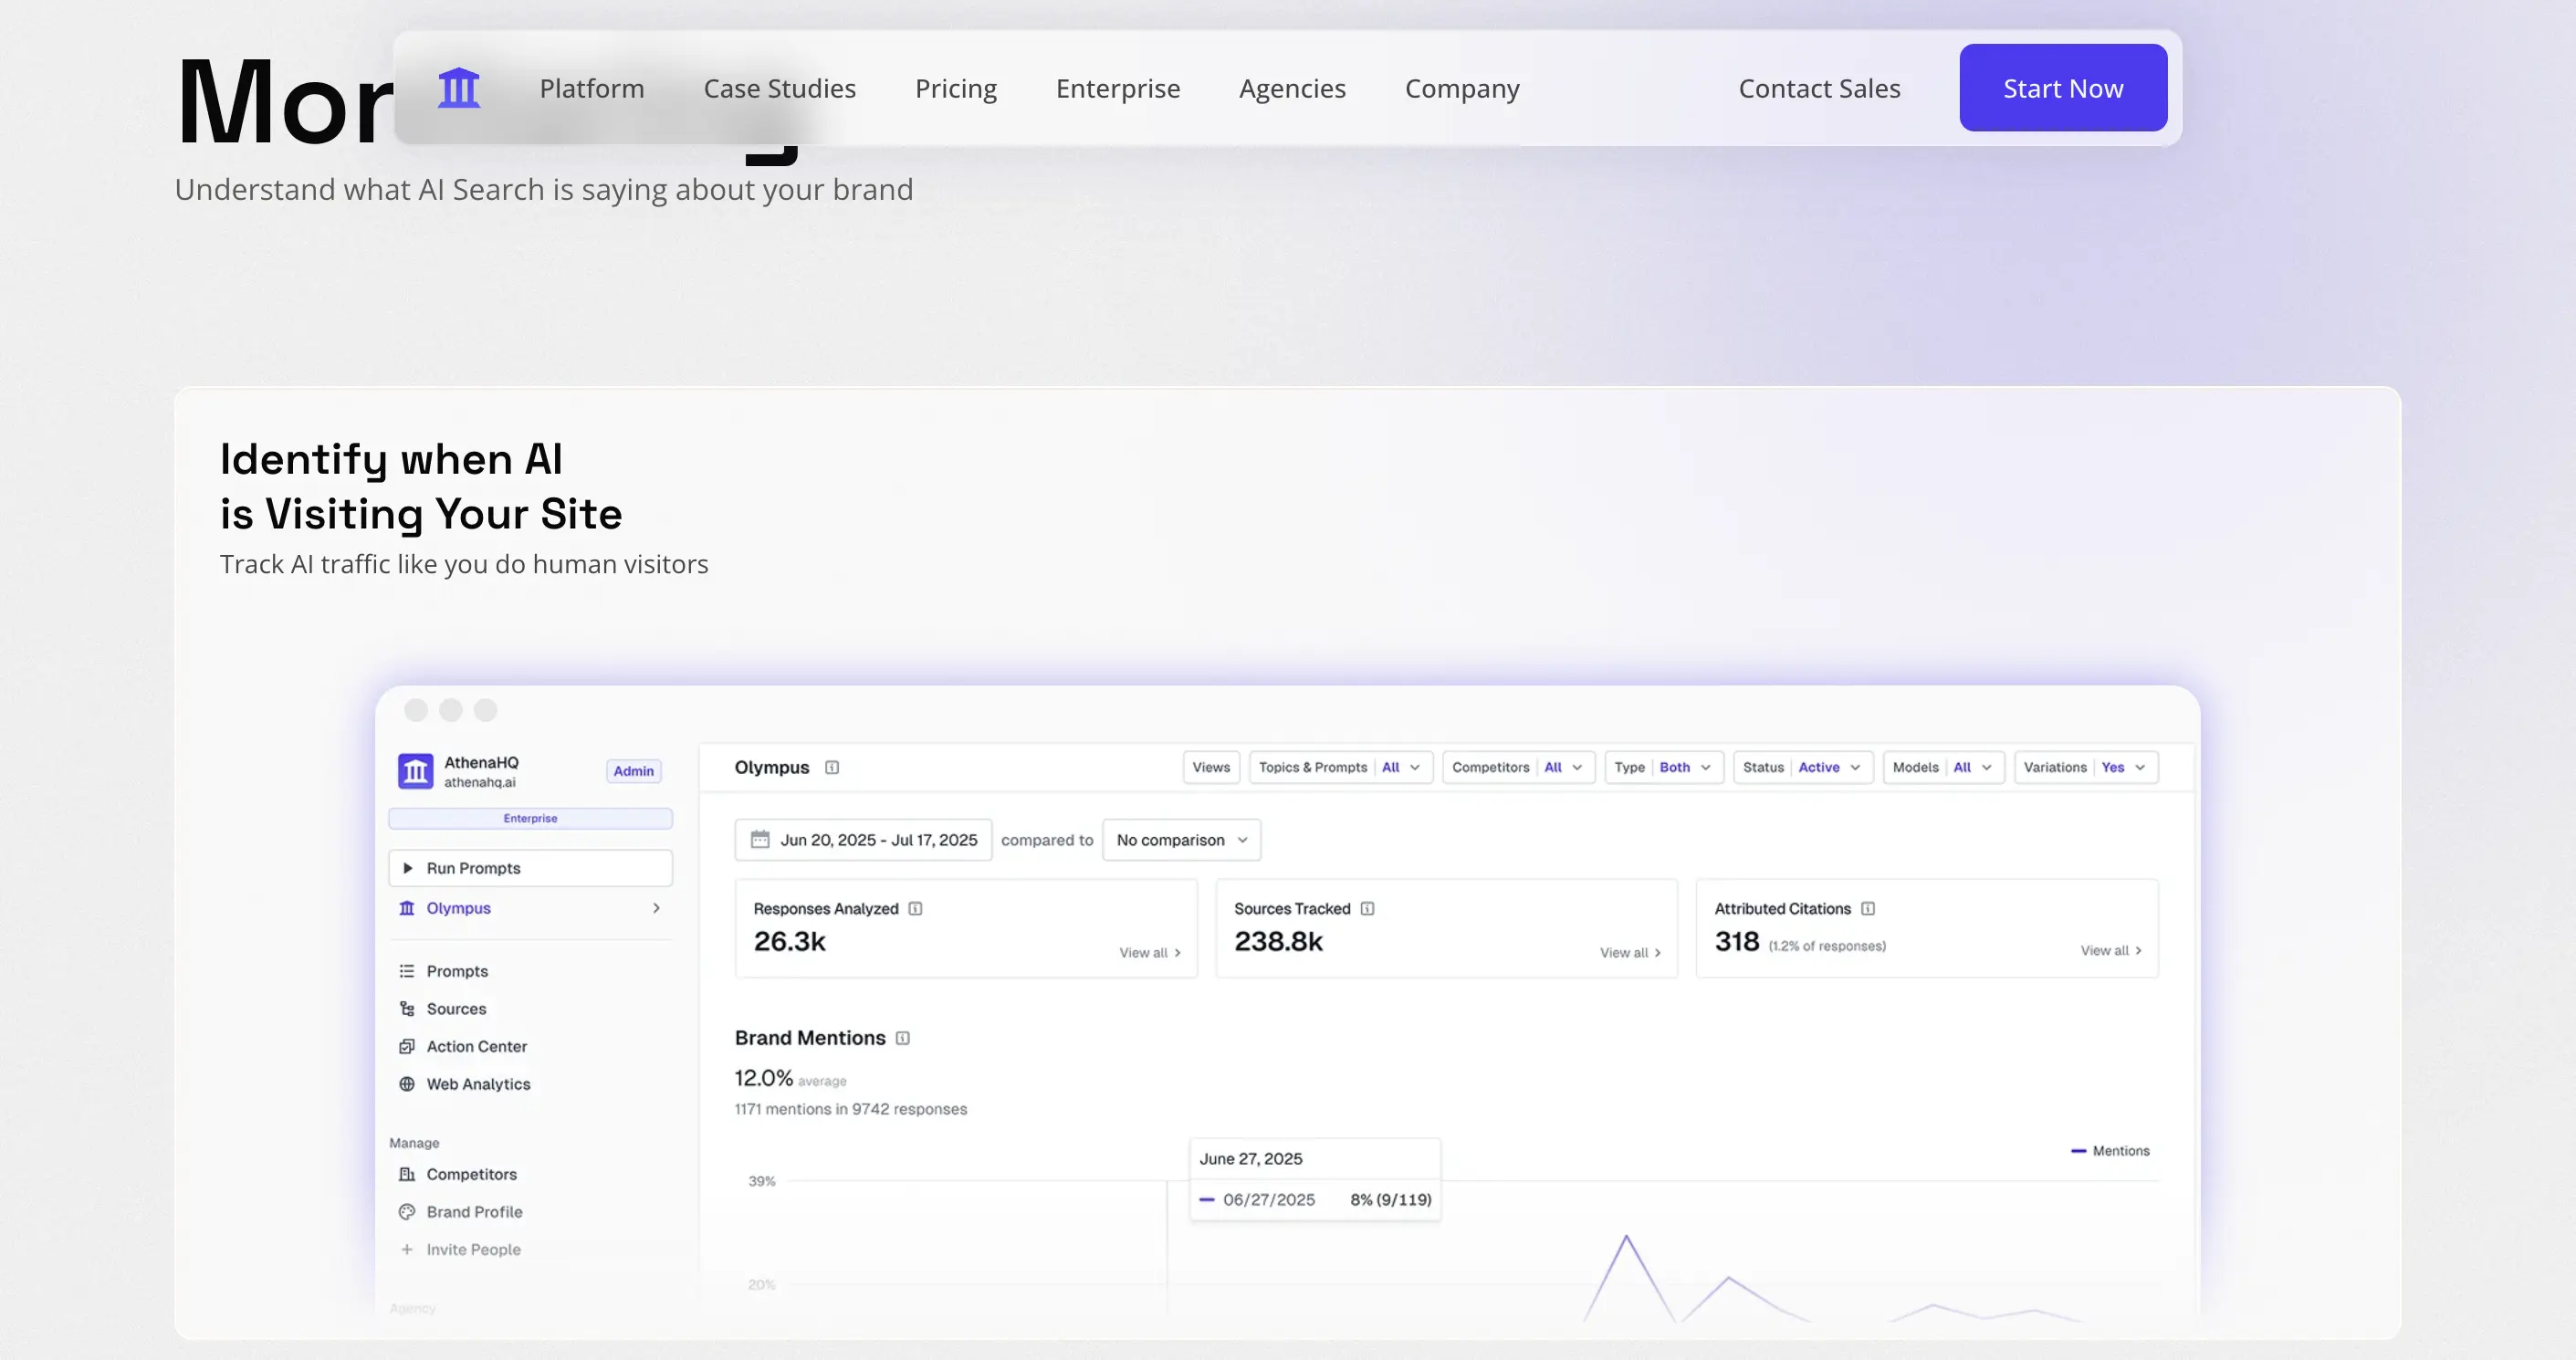Open the Variations filter dropdown
The height and width of the screenshot is (1360, 2576).
[2086, 767]
